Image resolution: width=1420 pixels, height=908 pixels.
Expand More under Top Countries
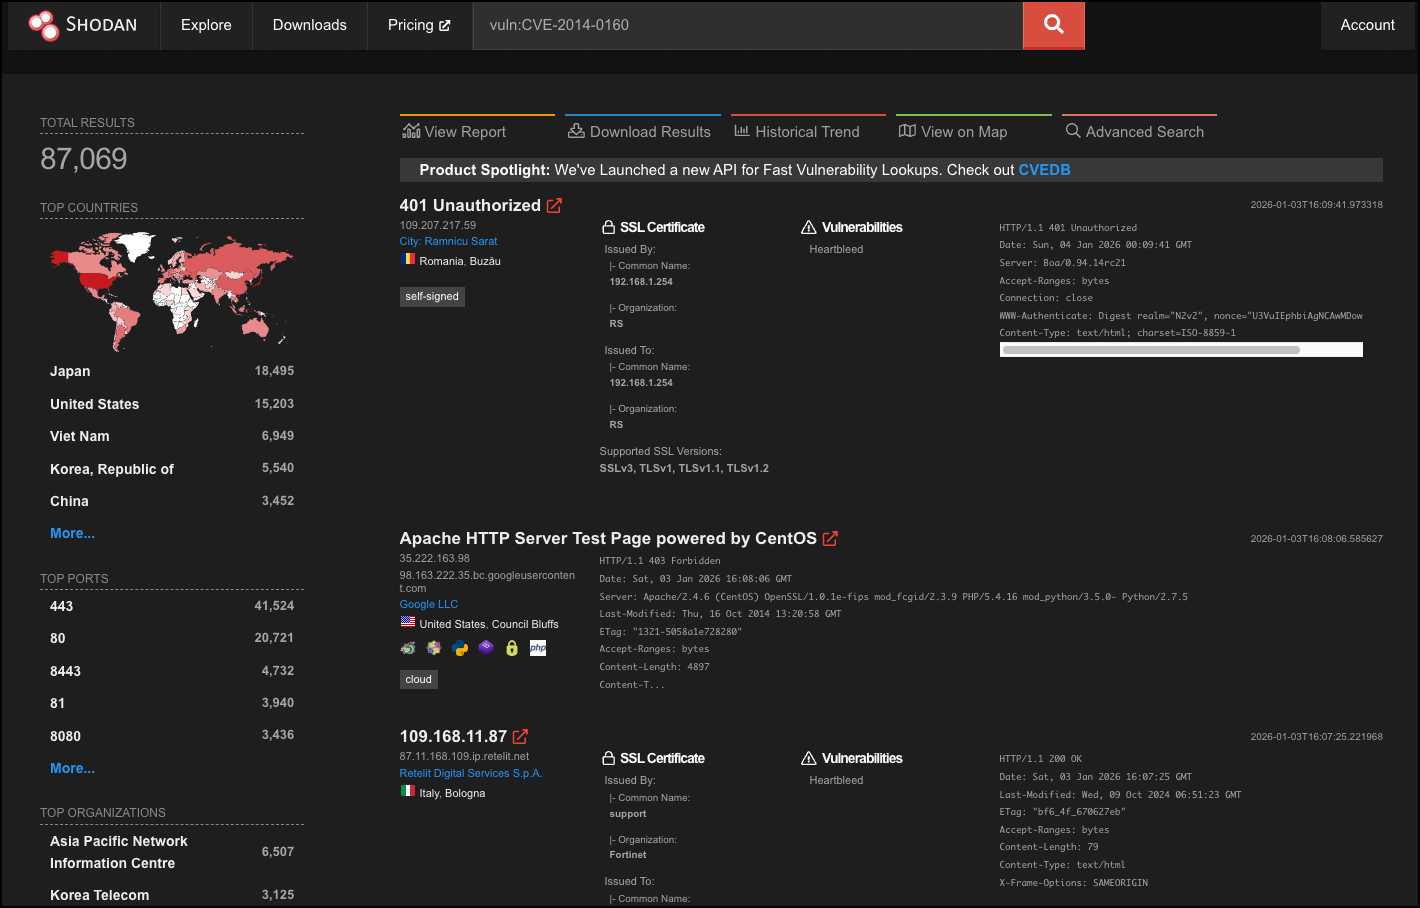[x=72, y=533]
